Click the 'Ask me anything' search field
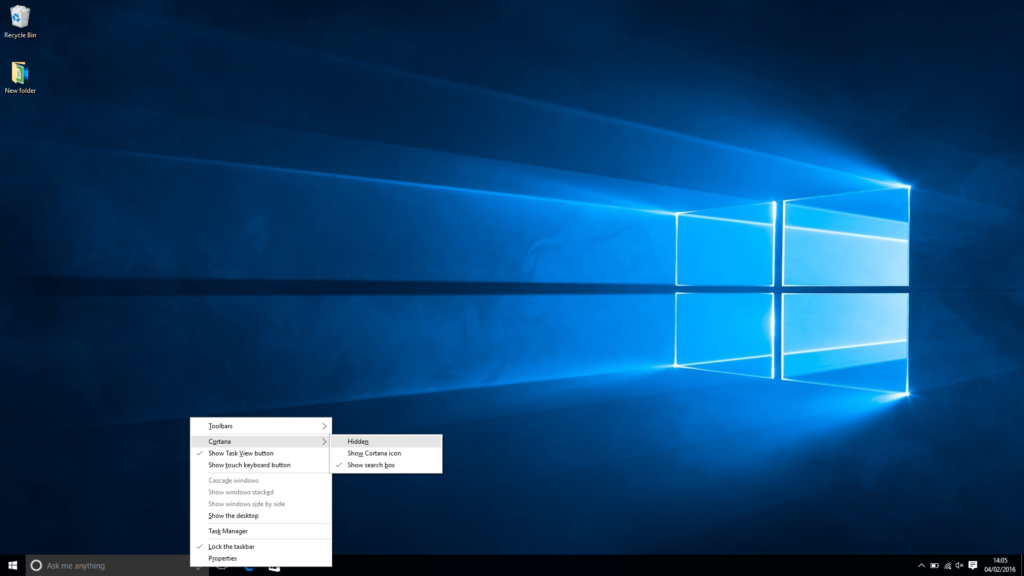 click(x=117, y=566)
